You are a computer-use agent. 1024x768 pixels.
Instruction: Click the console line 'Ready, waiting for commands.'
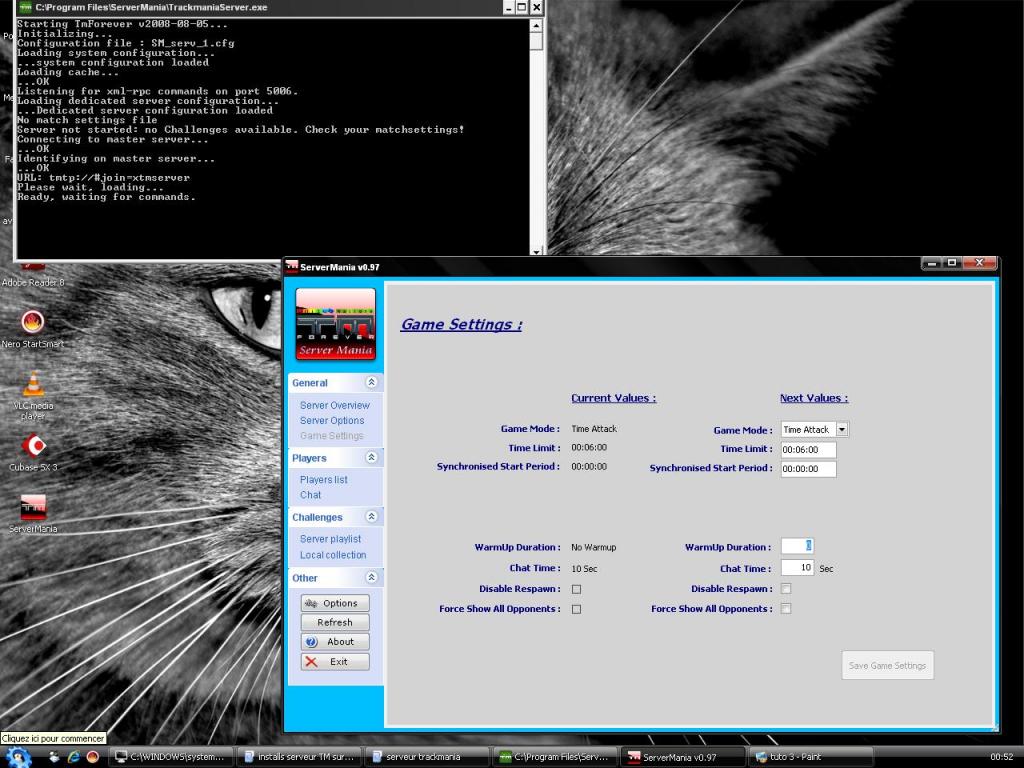(x=106, y=197)
